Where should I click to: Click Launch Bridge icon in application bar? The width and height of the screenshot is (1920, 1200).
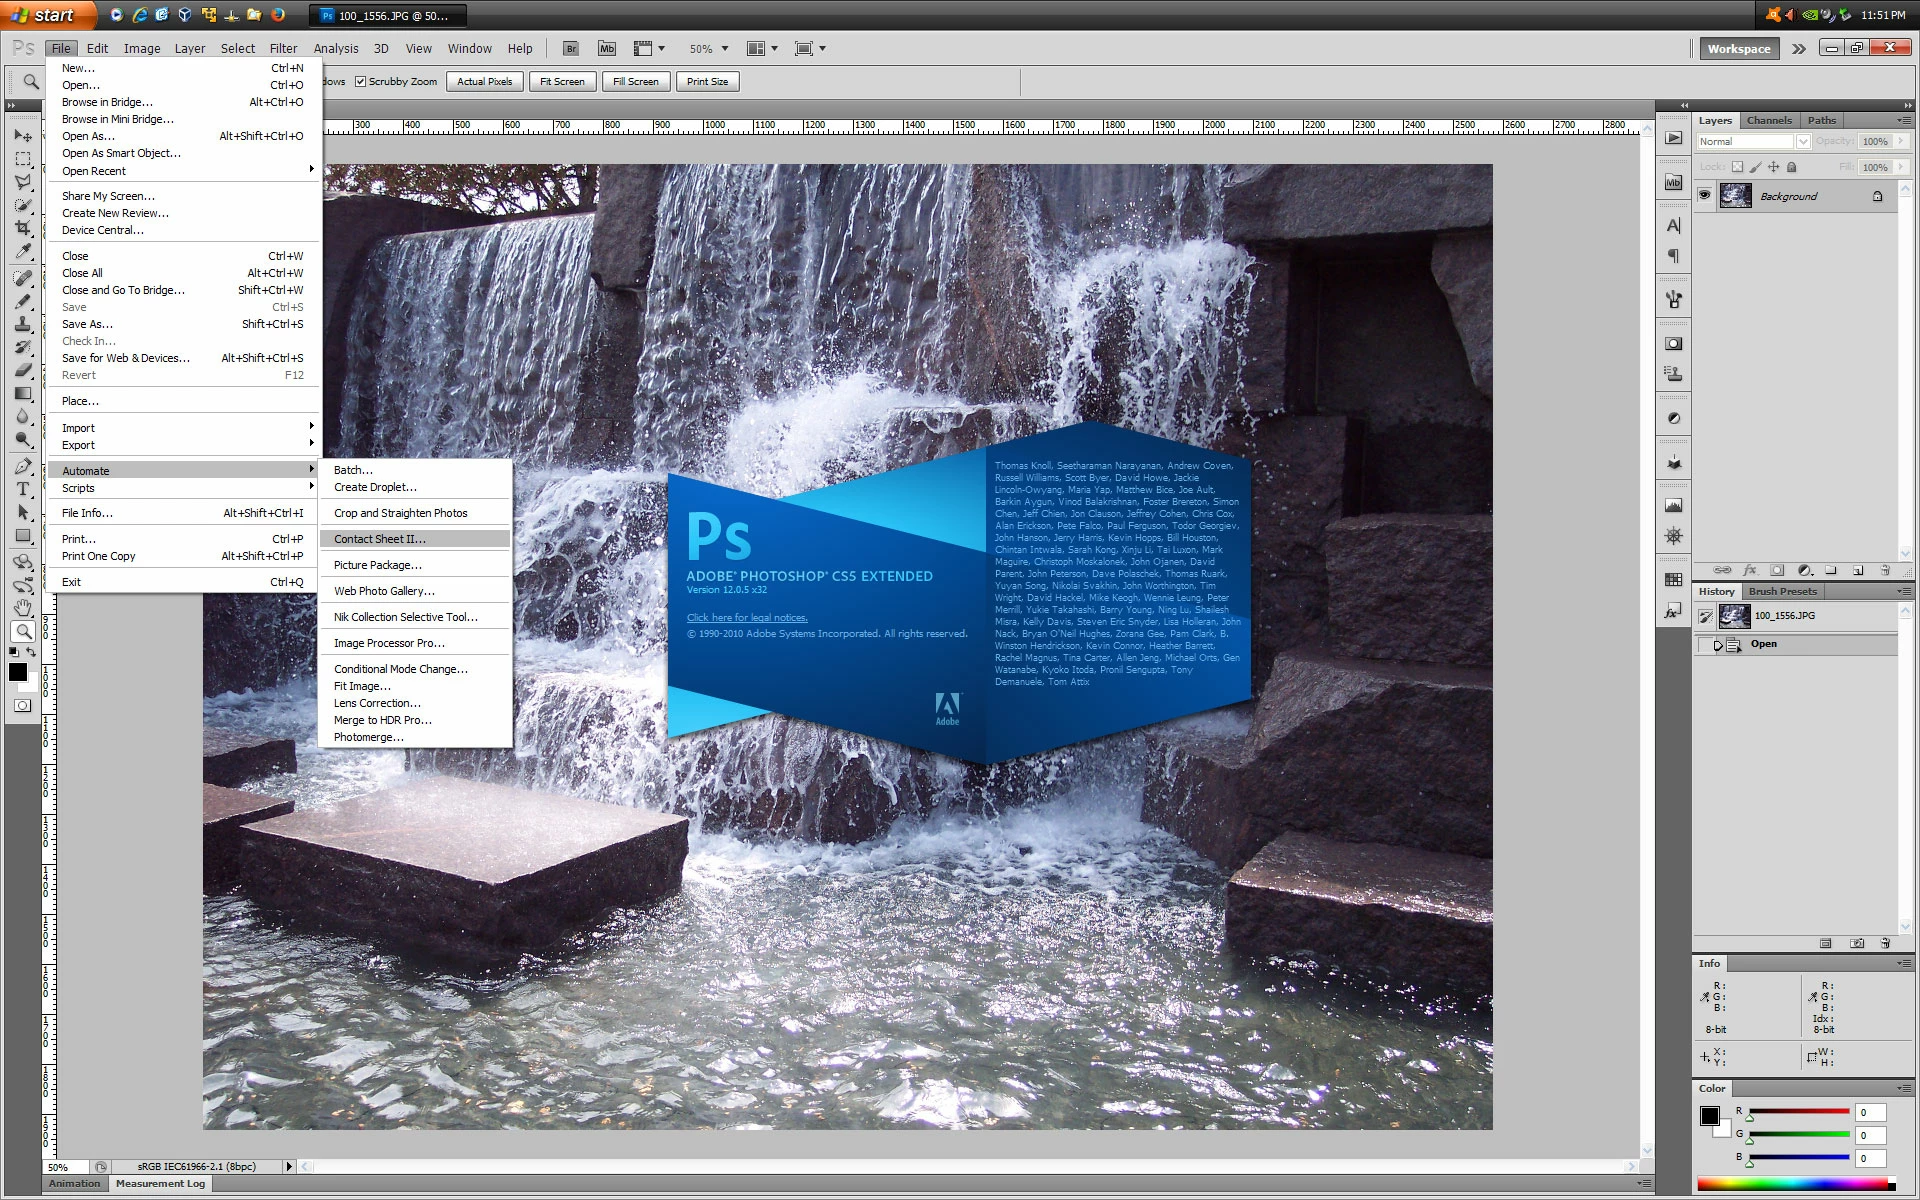pyautogui.click(x=570, y=48)
